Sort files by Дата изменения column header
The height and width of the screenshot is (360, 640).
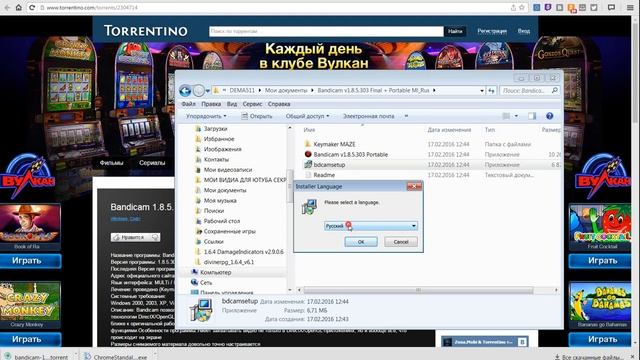pyautogui.click(x=449, y=130)
